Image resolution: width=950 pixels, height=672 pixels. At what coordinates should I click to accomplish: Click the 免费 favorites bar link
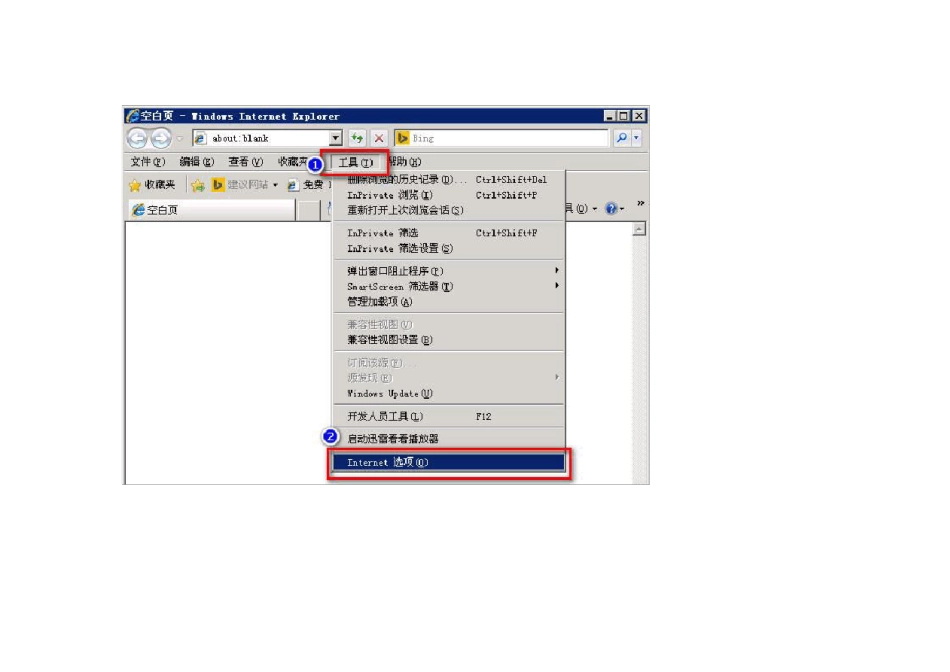point(306,185)
